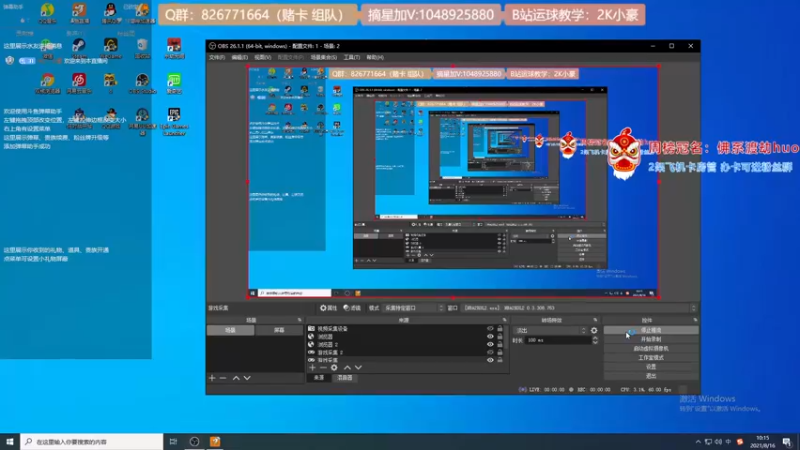Open the 文件(F) menu in OBS
The image size is (800, 450).
tap(217, 58)
